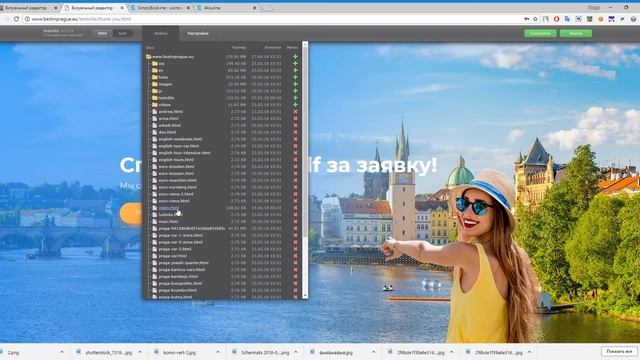This screenshot has width=640, height=360.
Task: Open downloaded file komo-vert-2.jpg
Action: click(x=180, y=352)
